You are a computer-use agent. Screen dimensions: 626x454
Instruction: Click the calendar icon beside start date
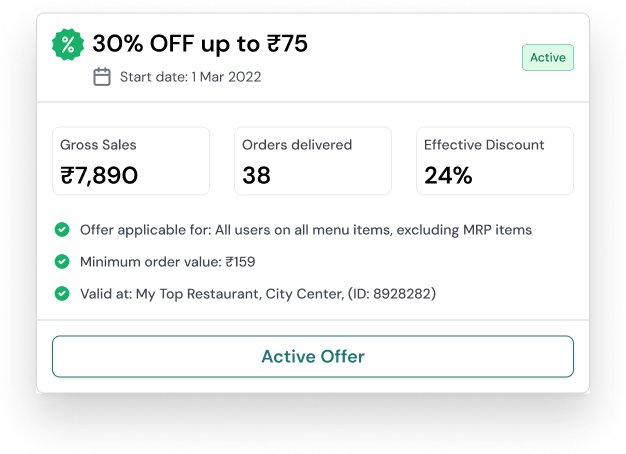pyautogui.click(x=102, y=77)
